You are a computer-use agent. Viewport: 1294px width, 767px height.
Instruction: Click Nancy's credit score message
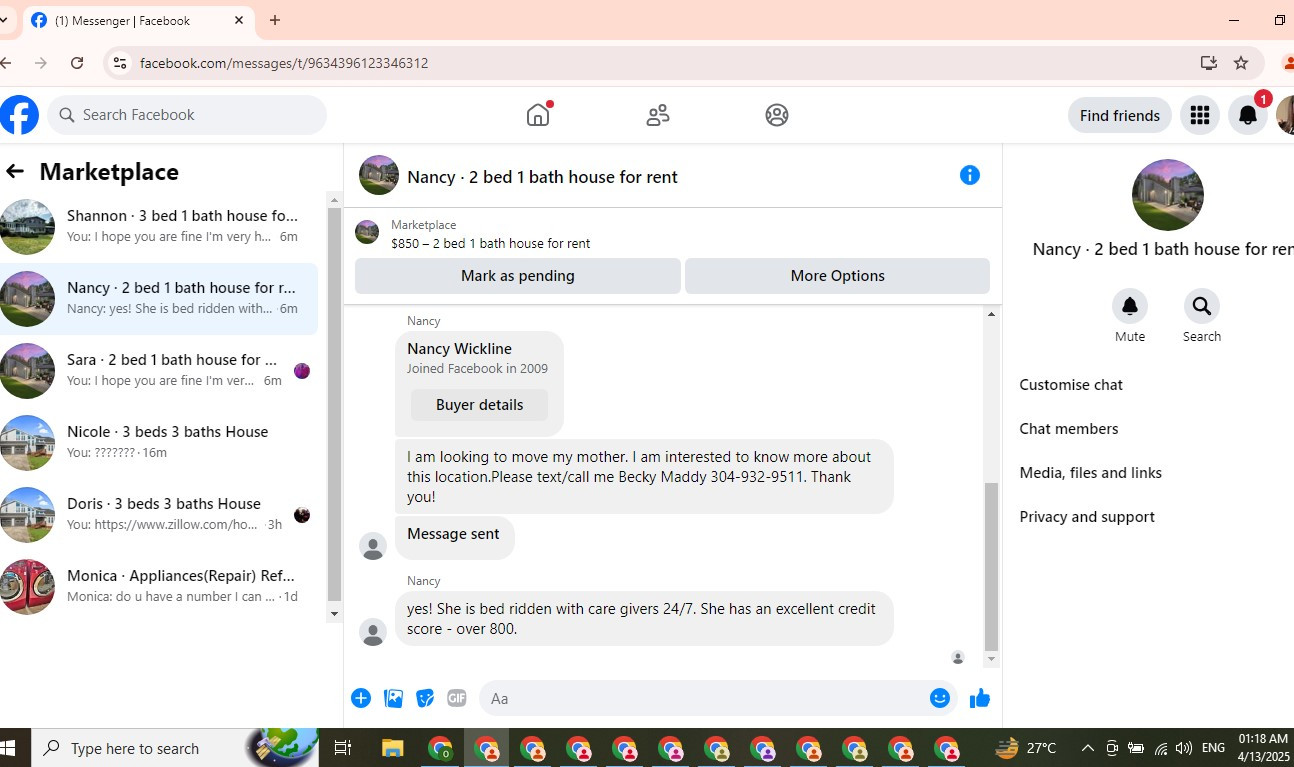(644, 618)
